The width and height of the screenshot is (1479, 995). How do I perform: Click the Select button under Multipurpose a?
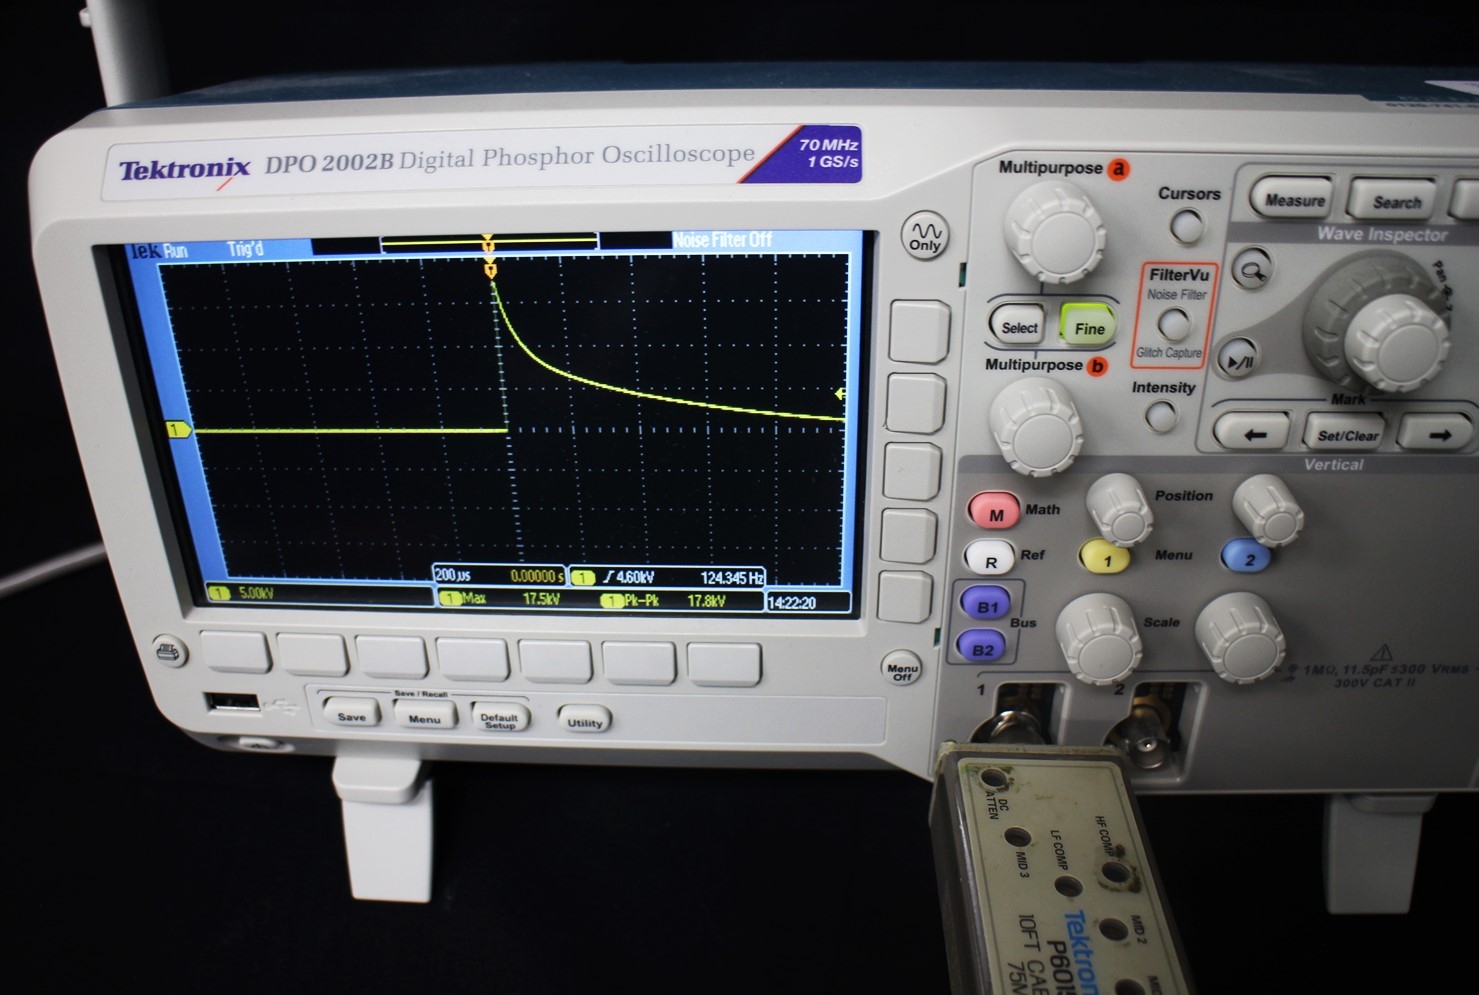coord(1018,326)
